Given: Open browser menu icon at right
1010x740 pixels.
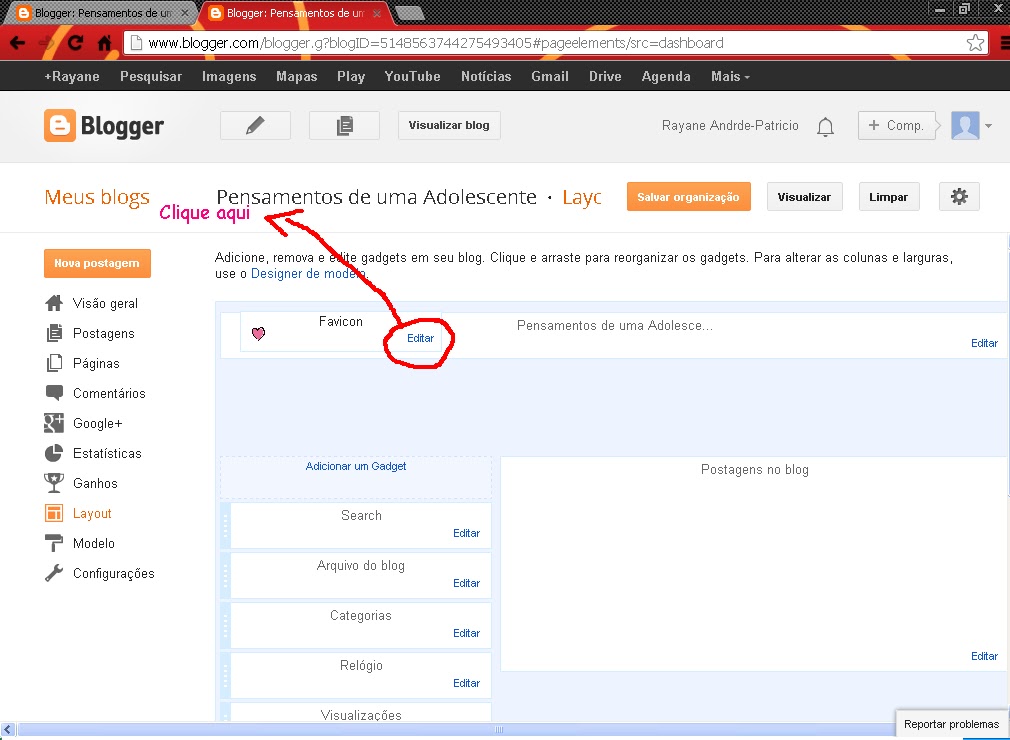Looking at the screenshot, I should click(x=1005, y=43).
